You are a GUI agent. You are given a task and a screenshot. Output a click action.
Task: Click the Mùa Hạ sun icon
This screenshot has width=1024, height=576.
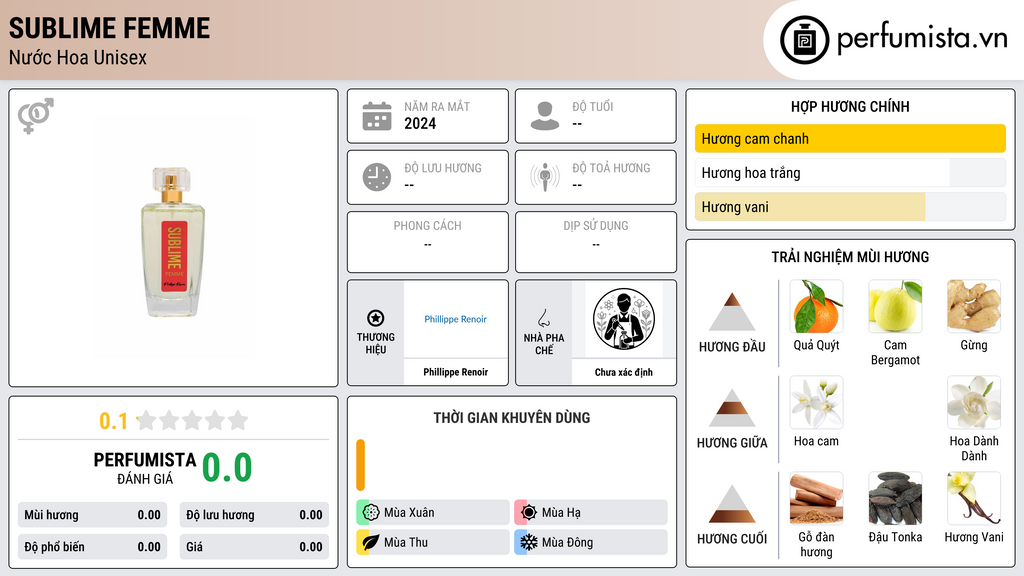tap(529, 513)
